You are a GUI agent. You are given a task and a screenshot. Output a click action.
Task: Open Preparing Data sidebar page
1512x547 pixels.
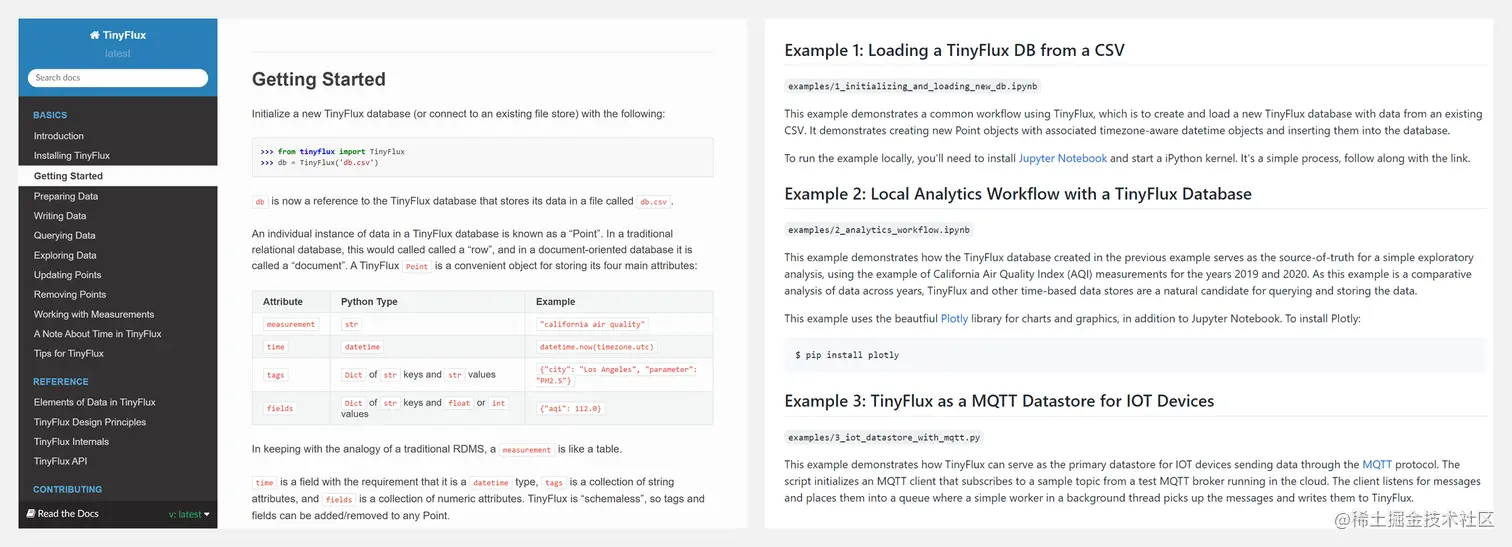pos(66,196)
